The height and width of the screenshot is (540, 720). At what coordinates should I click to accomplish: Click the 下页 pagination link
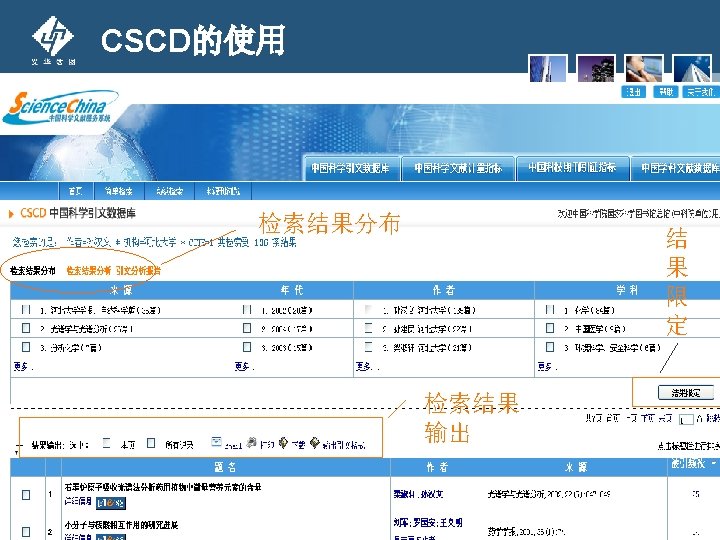647,418
